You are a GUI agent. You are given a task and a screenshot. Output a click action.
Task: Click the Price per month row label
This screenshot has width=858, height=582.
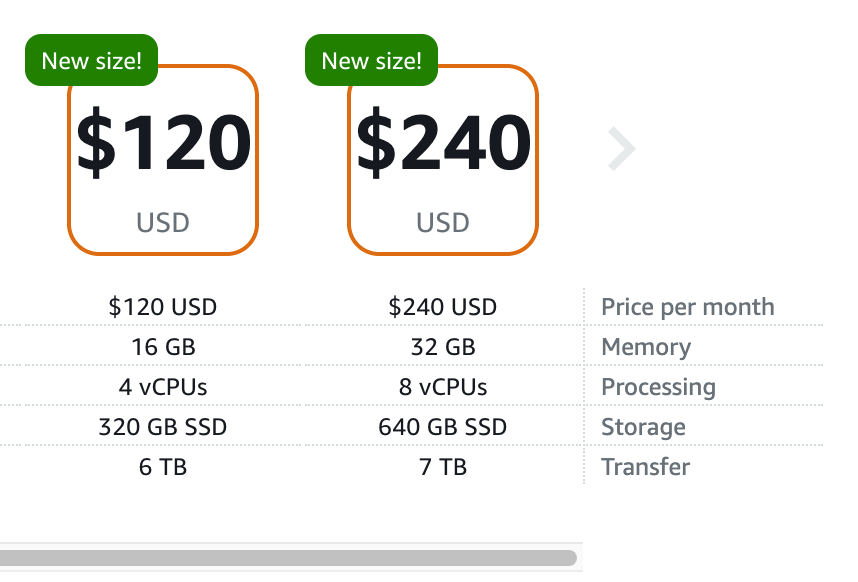(x=687, y=307)
